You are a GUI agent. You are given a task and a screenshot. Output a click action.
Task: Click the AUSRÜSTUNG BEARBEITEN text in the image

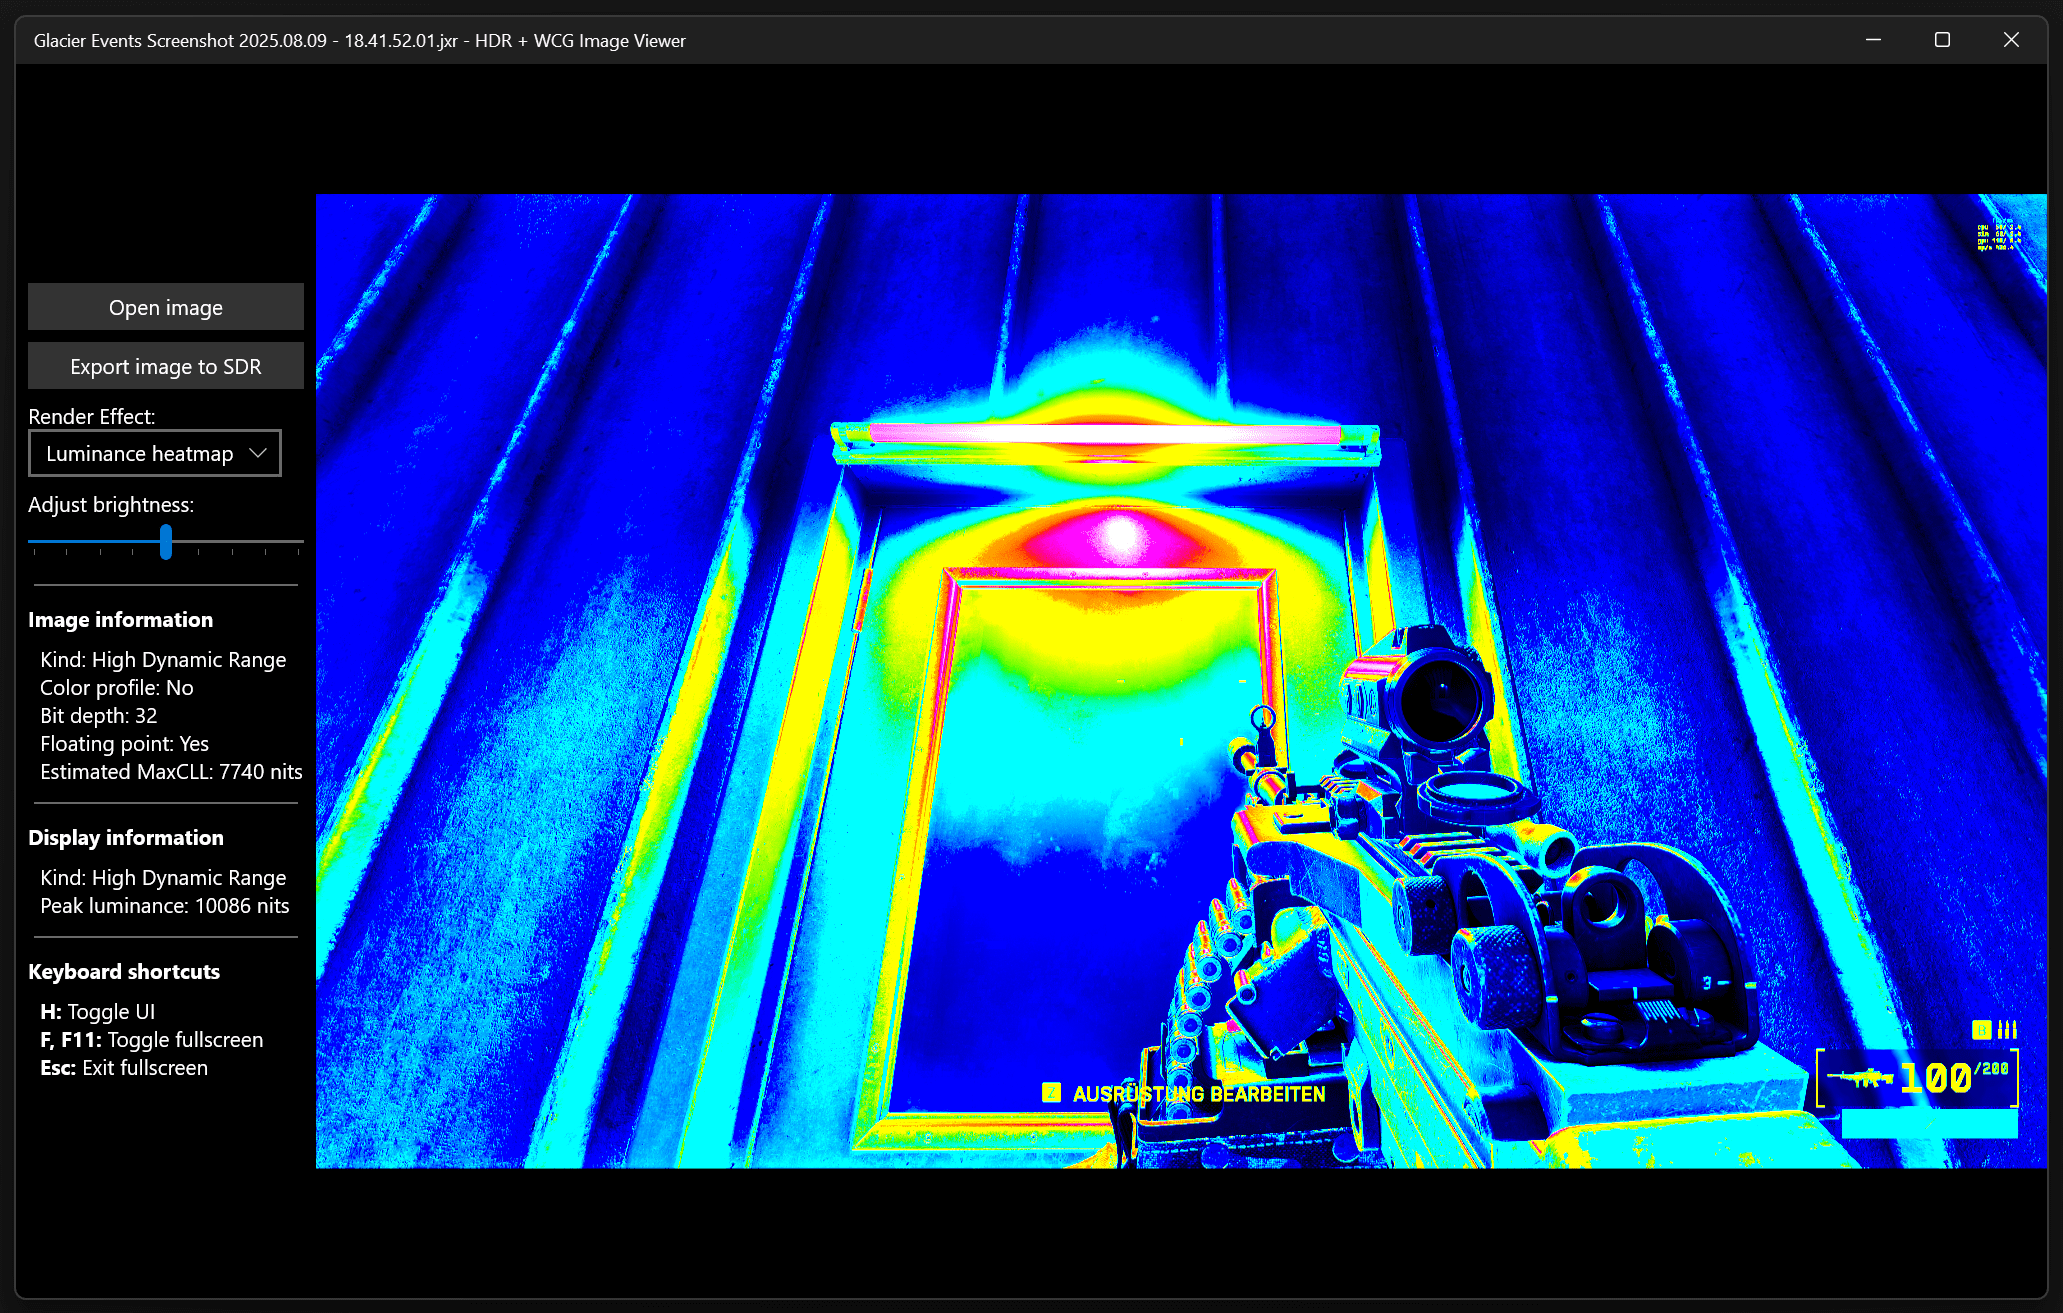point(1199,1094)
